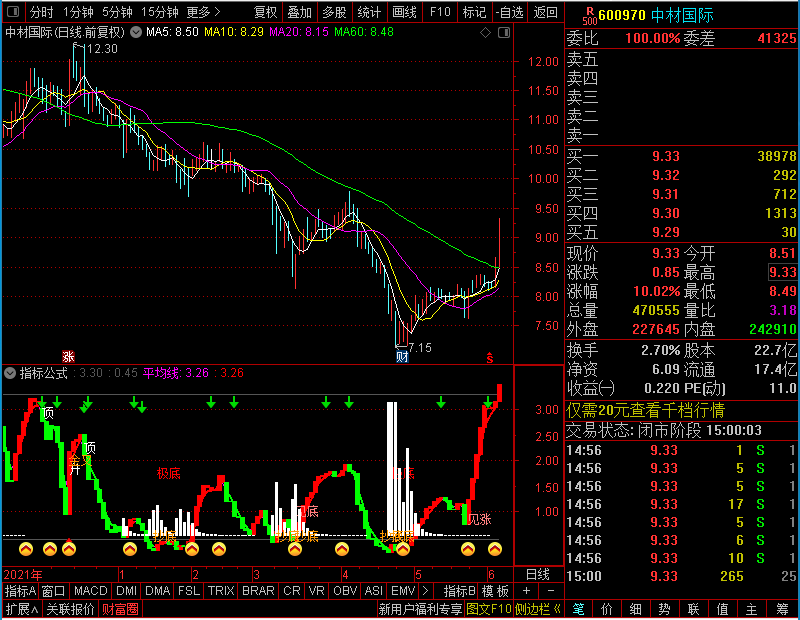Click the red S marker on the price chart
Screen dimensions: 800x620
click(x=490, y=358)
